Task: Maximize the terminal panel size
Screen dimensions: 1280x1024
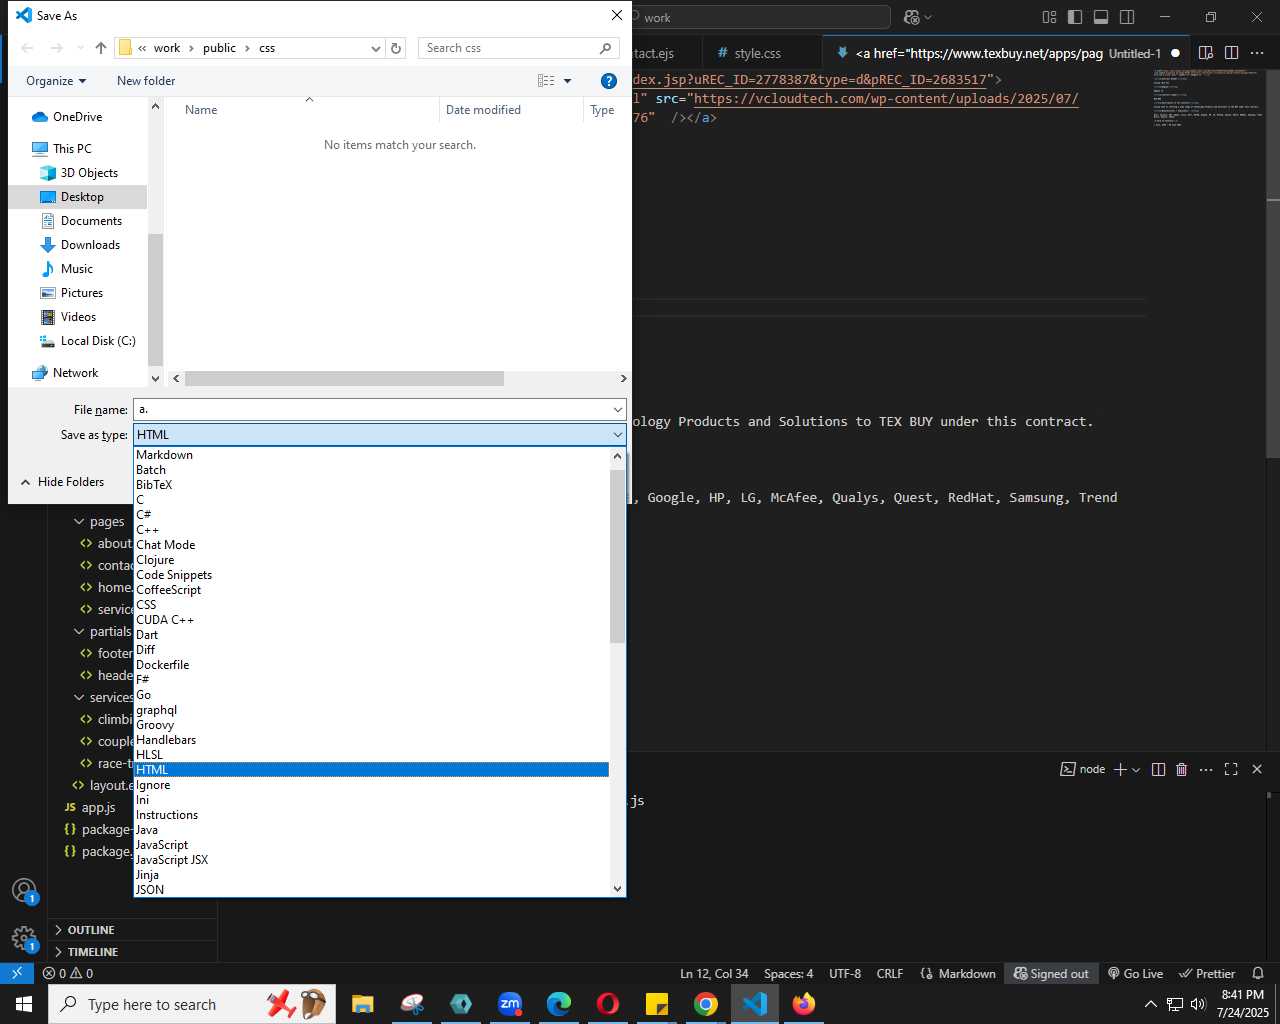Action: click(x=1231, y=769)
